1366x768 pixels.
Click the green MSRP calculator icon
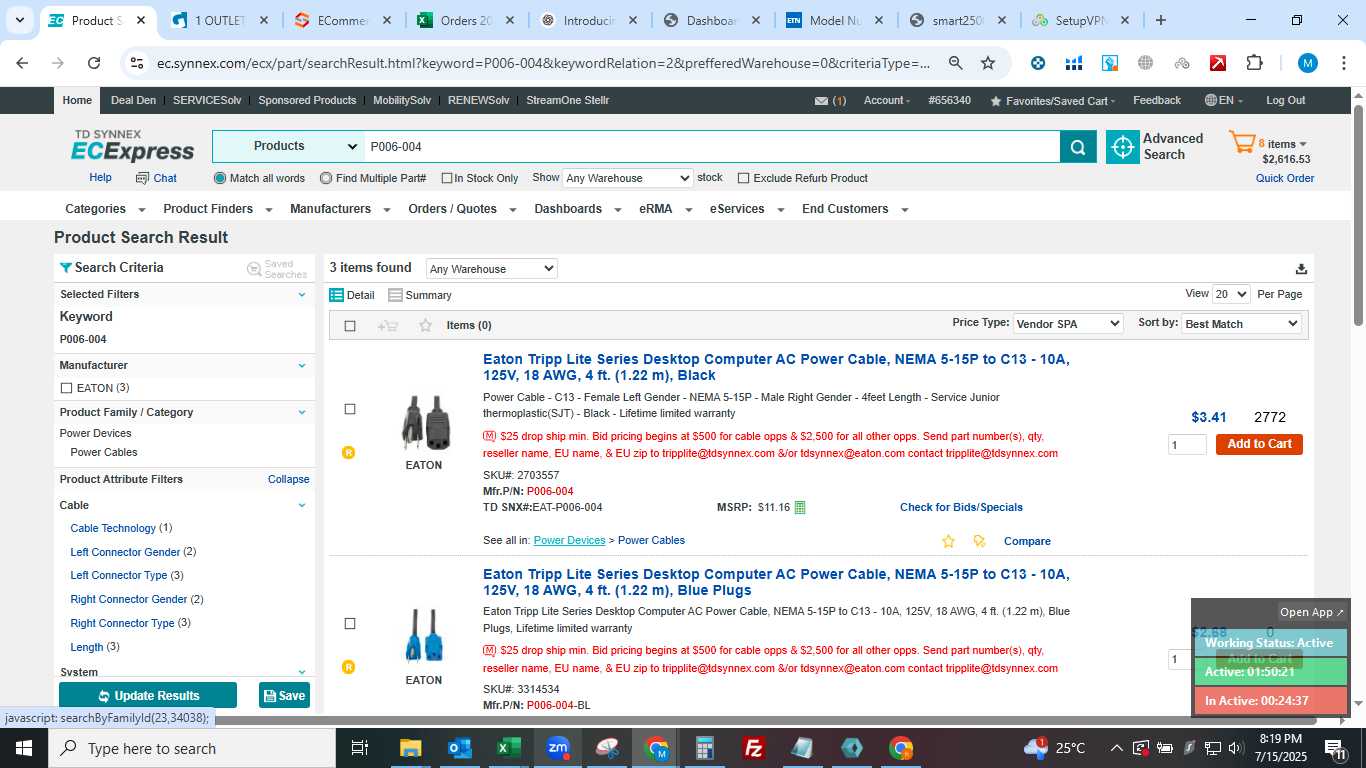[799, 507]
